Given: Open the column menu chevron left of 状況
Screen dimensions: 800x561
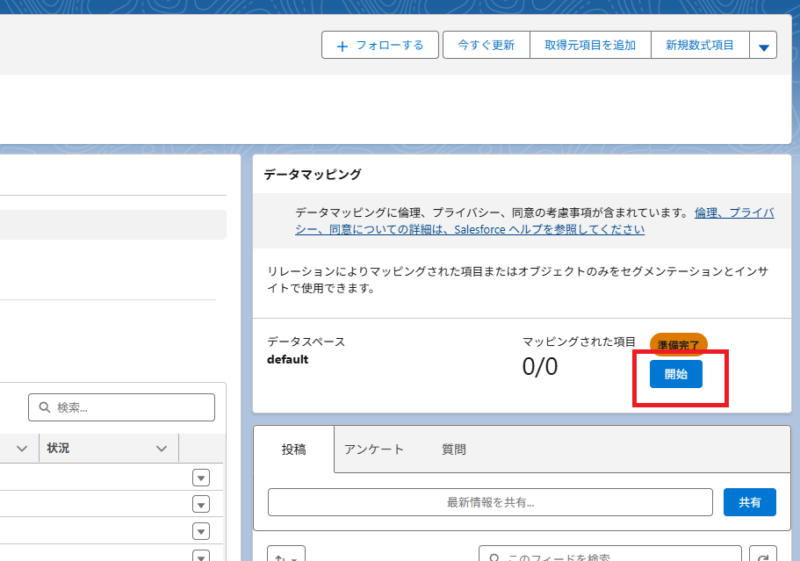Looking at the screenshot, I should [21, 449].
